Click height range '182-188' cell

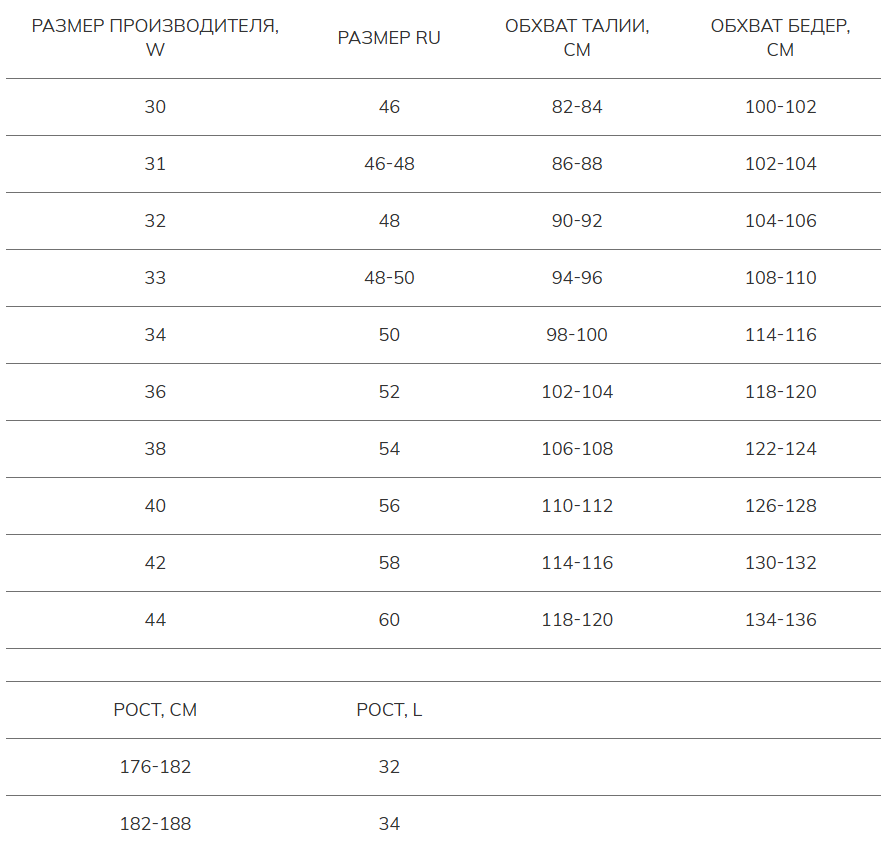155,824
